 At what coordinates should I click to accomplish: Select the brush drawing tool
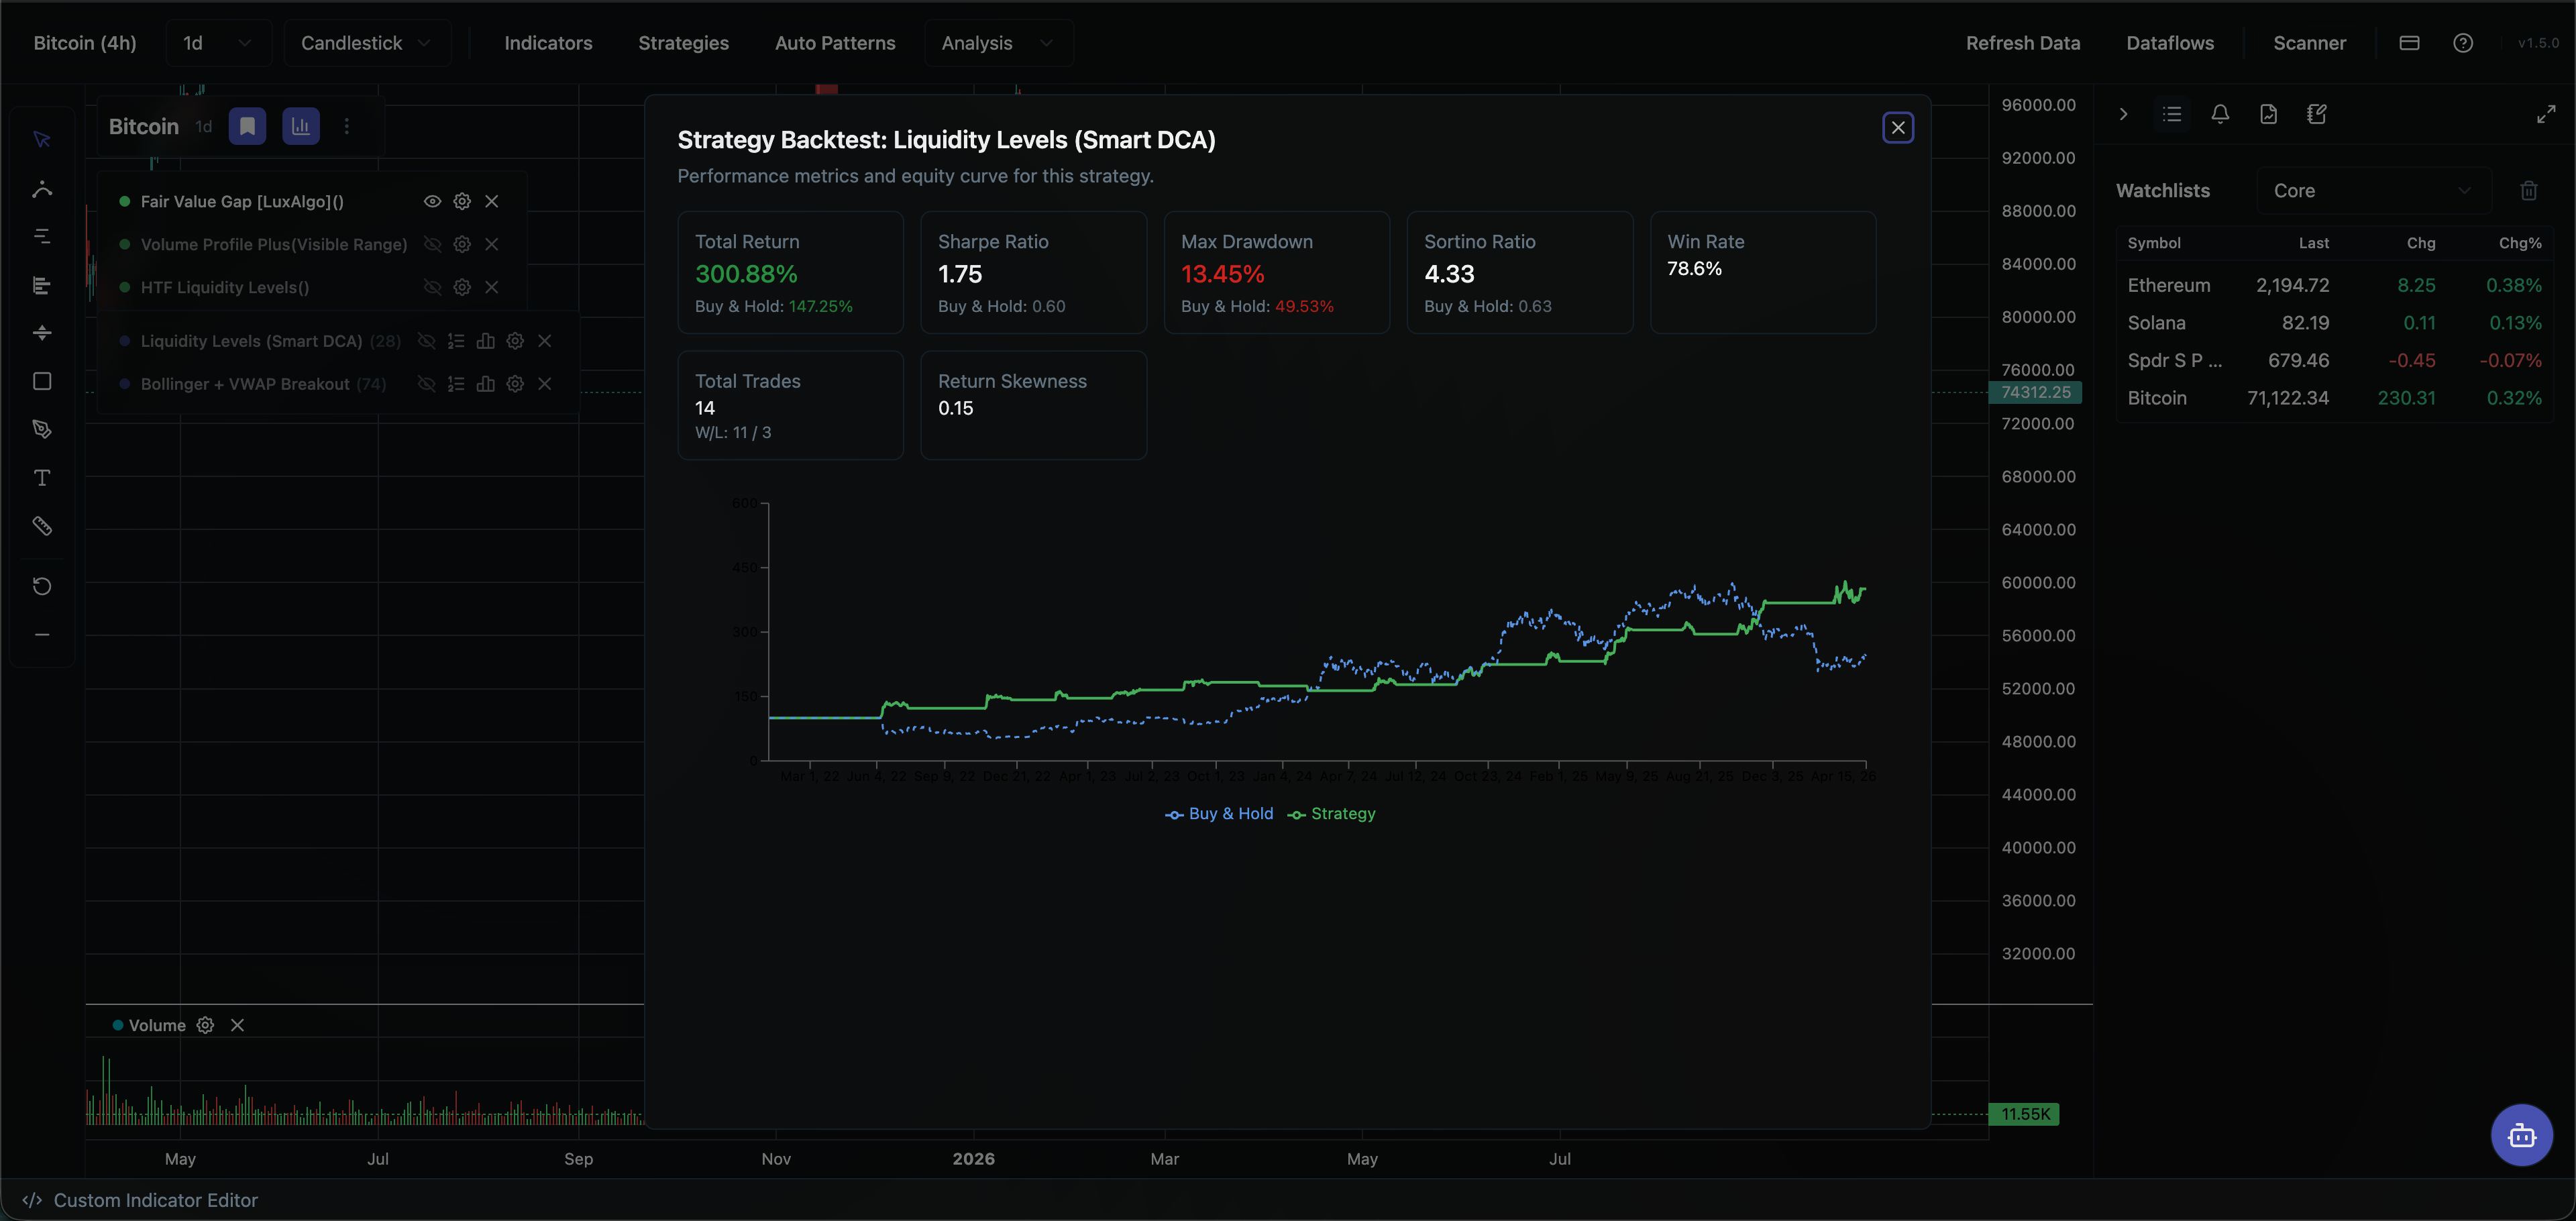[42, 429]
